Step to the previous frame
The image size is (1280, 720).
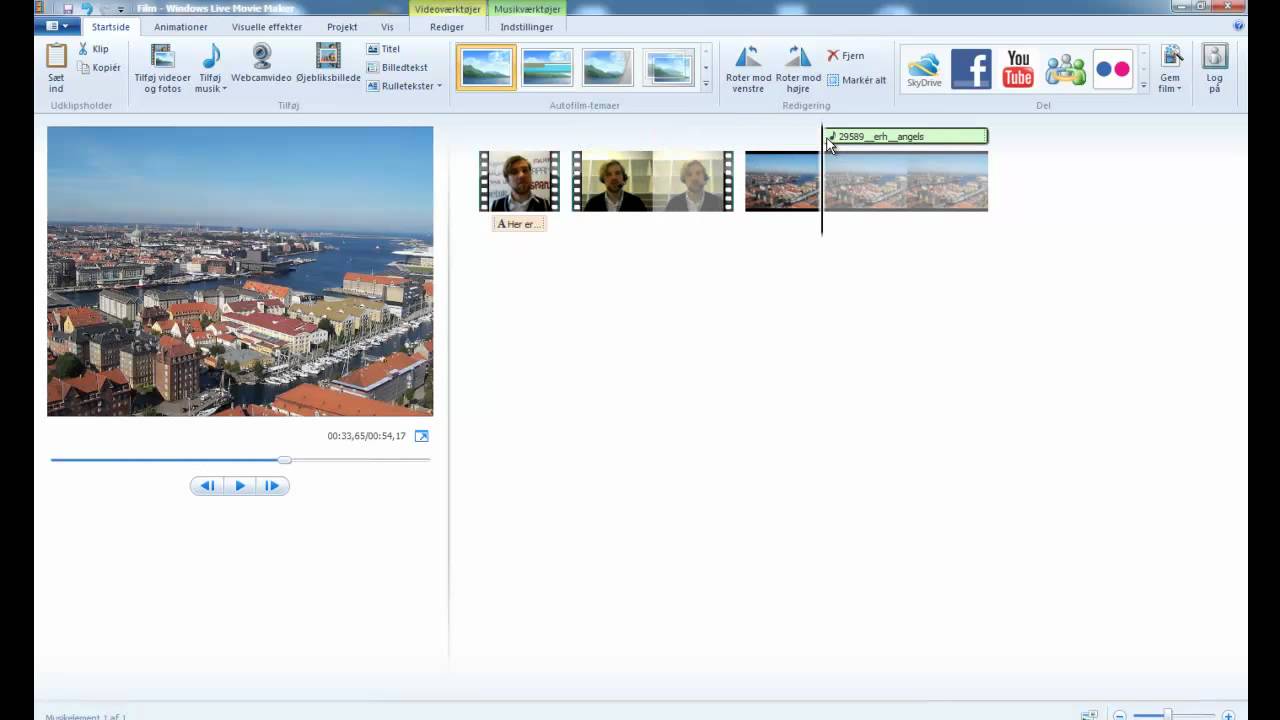(x=207, y=486)
